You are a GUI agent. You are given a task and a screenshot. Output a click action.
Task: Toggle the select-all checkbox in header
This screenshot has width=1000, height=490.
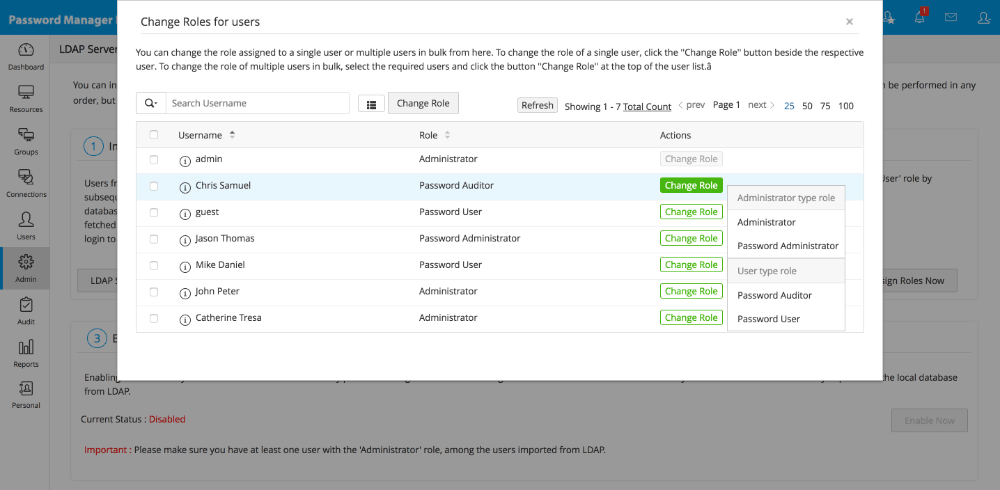click(x=153, y=135)
